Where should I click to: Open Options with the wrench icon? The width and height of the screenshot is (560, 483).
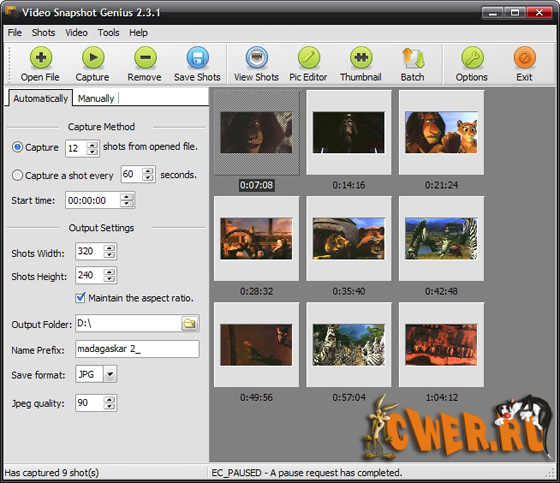pos(472,58)
